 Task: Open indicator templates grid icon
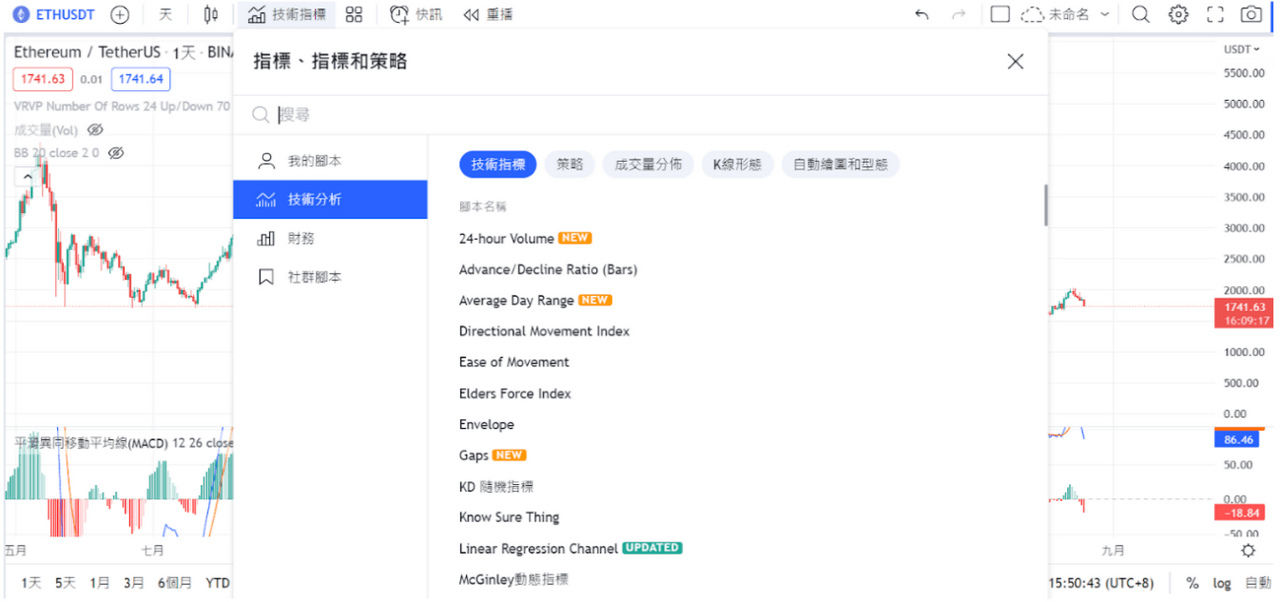[x=354, y=15]
